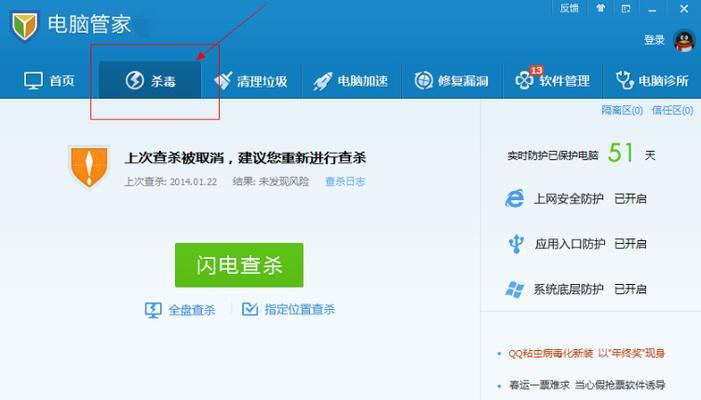The image size is (701, 400).
Task: Open the 首页 home tab
Action: [49, 81]
